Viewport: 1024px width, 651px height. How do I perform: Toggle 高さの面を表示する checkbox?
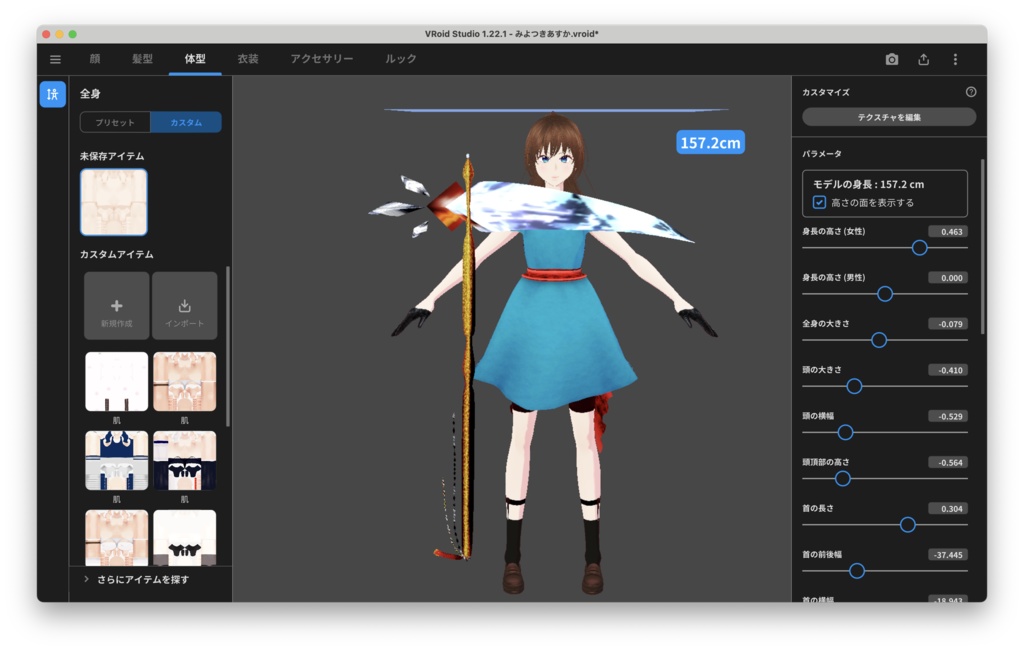(819, 202)
